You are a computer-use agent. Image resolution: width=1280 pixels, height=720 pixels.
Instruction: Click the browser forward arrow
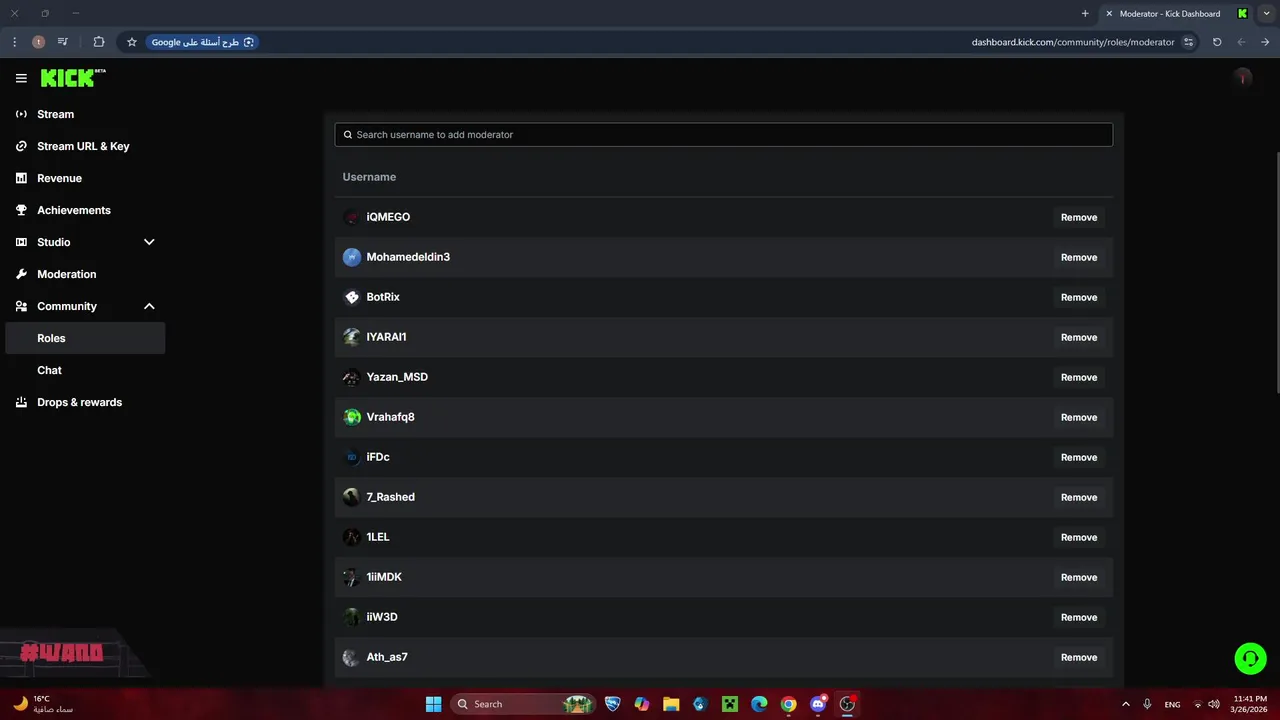coord(1265,42)
